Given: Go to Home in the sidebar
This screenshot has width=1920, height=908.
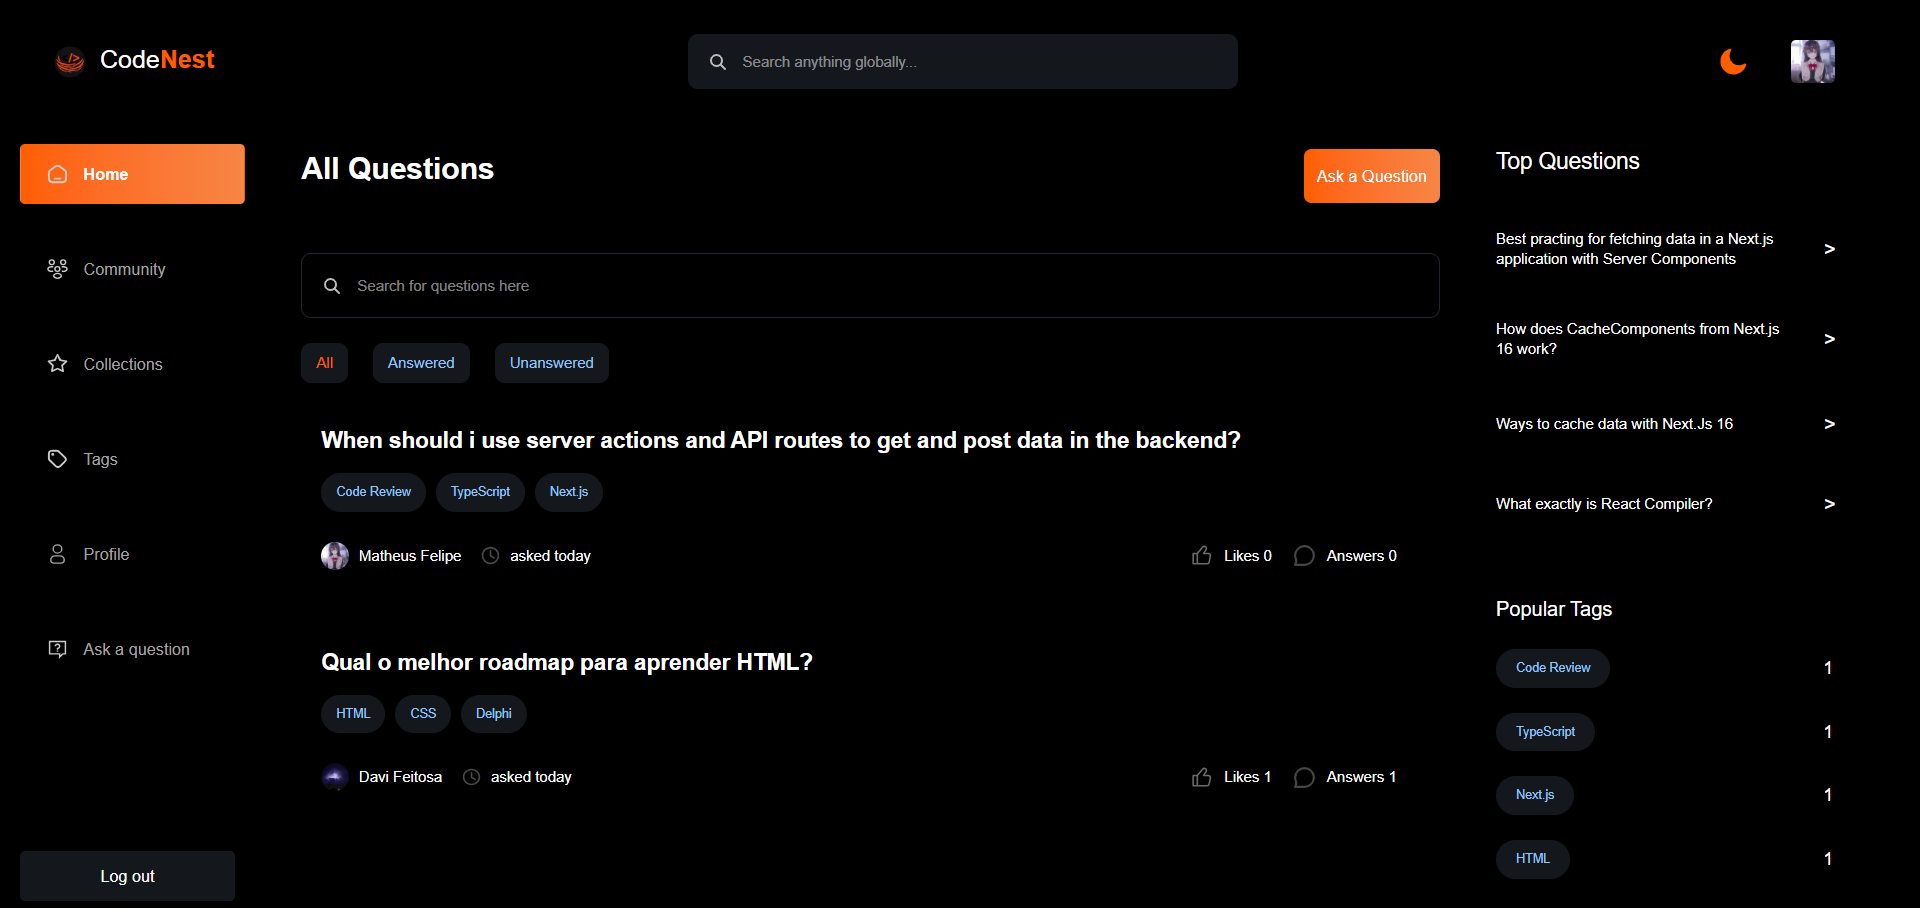Looking at the screenshot, I should point(132,174).
